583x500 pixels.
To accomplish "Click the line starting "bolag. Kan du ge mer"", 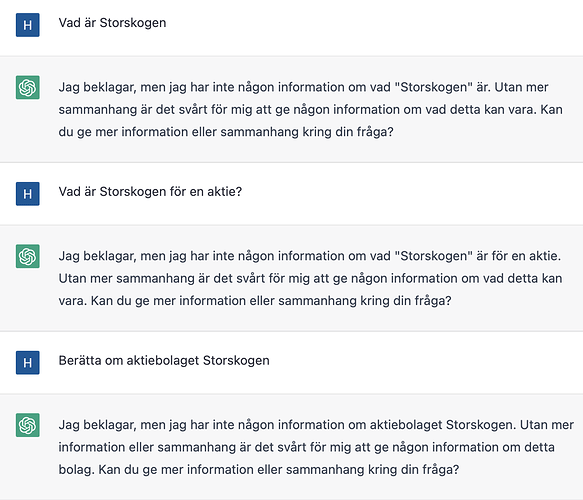I will (259, 470).
